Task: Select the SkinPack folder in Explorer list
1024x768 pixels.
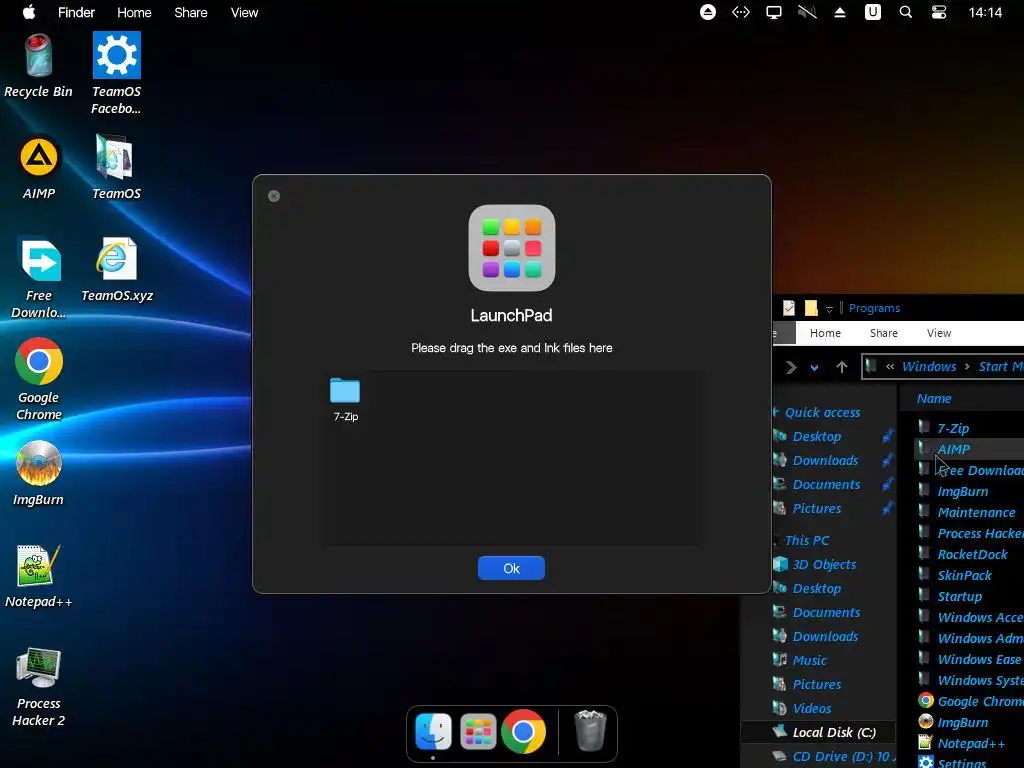Action: 965,575
